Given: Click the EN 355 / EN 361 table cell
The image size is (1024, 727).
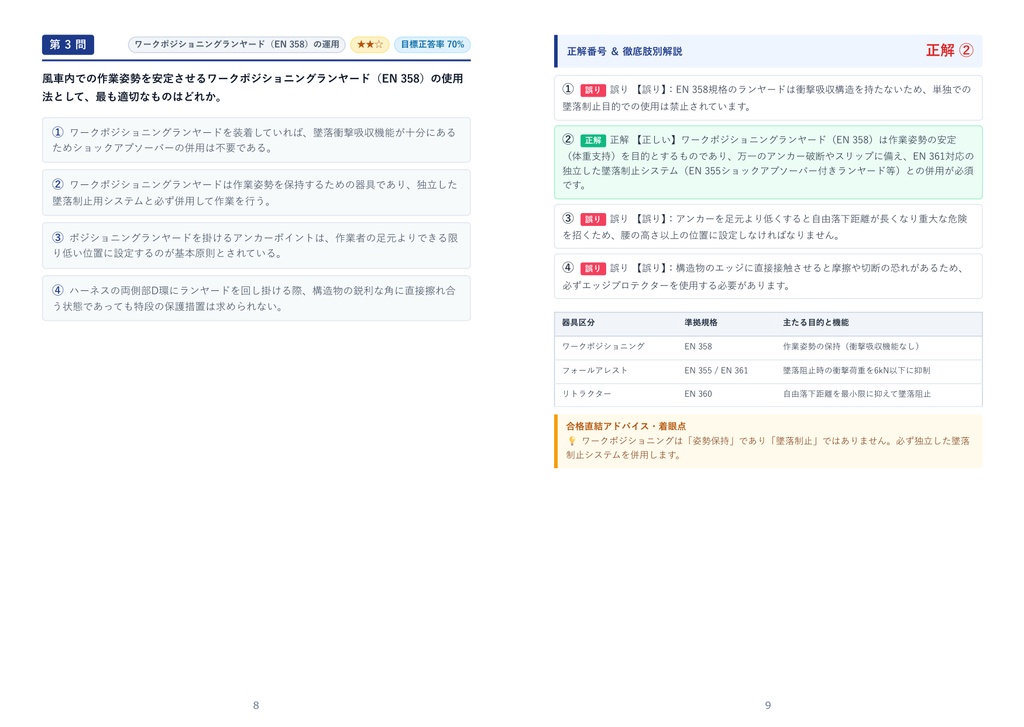Looking at the screenshot, I should click(716, 370).
